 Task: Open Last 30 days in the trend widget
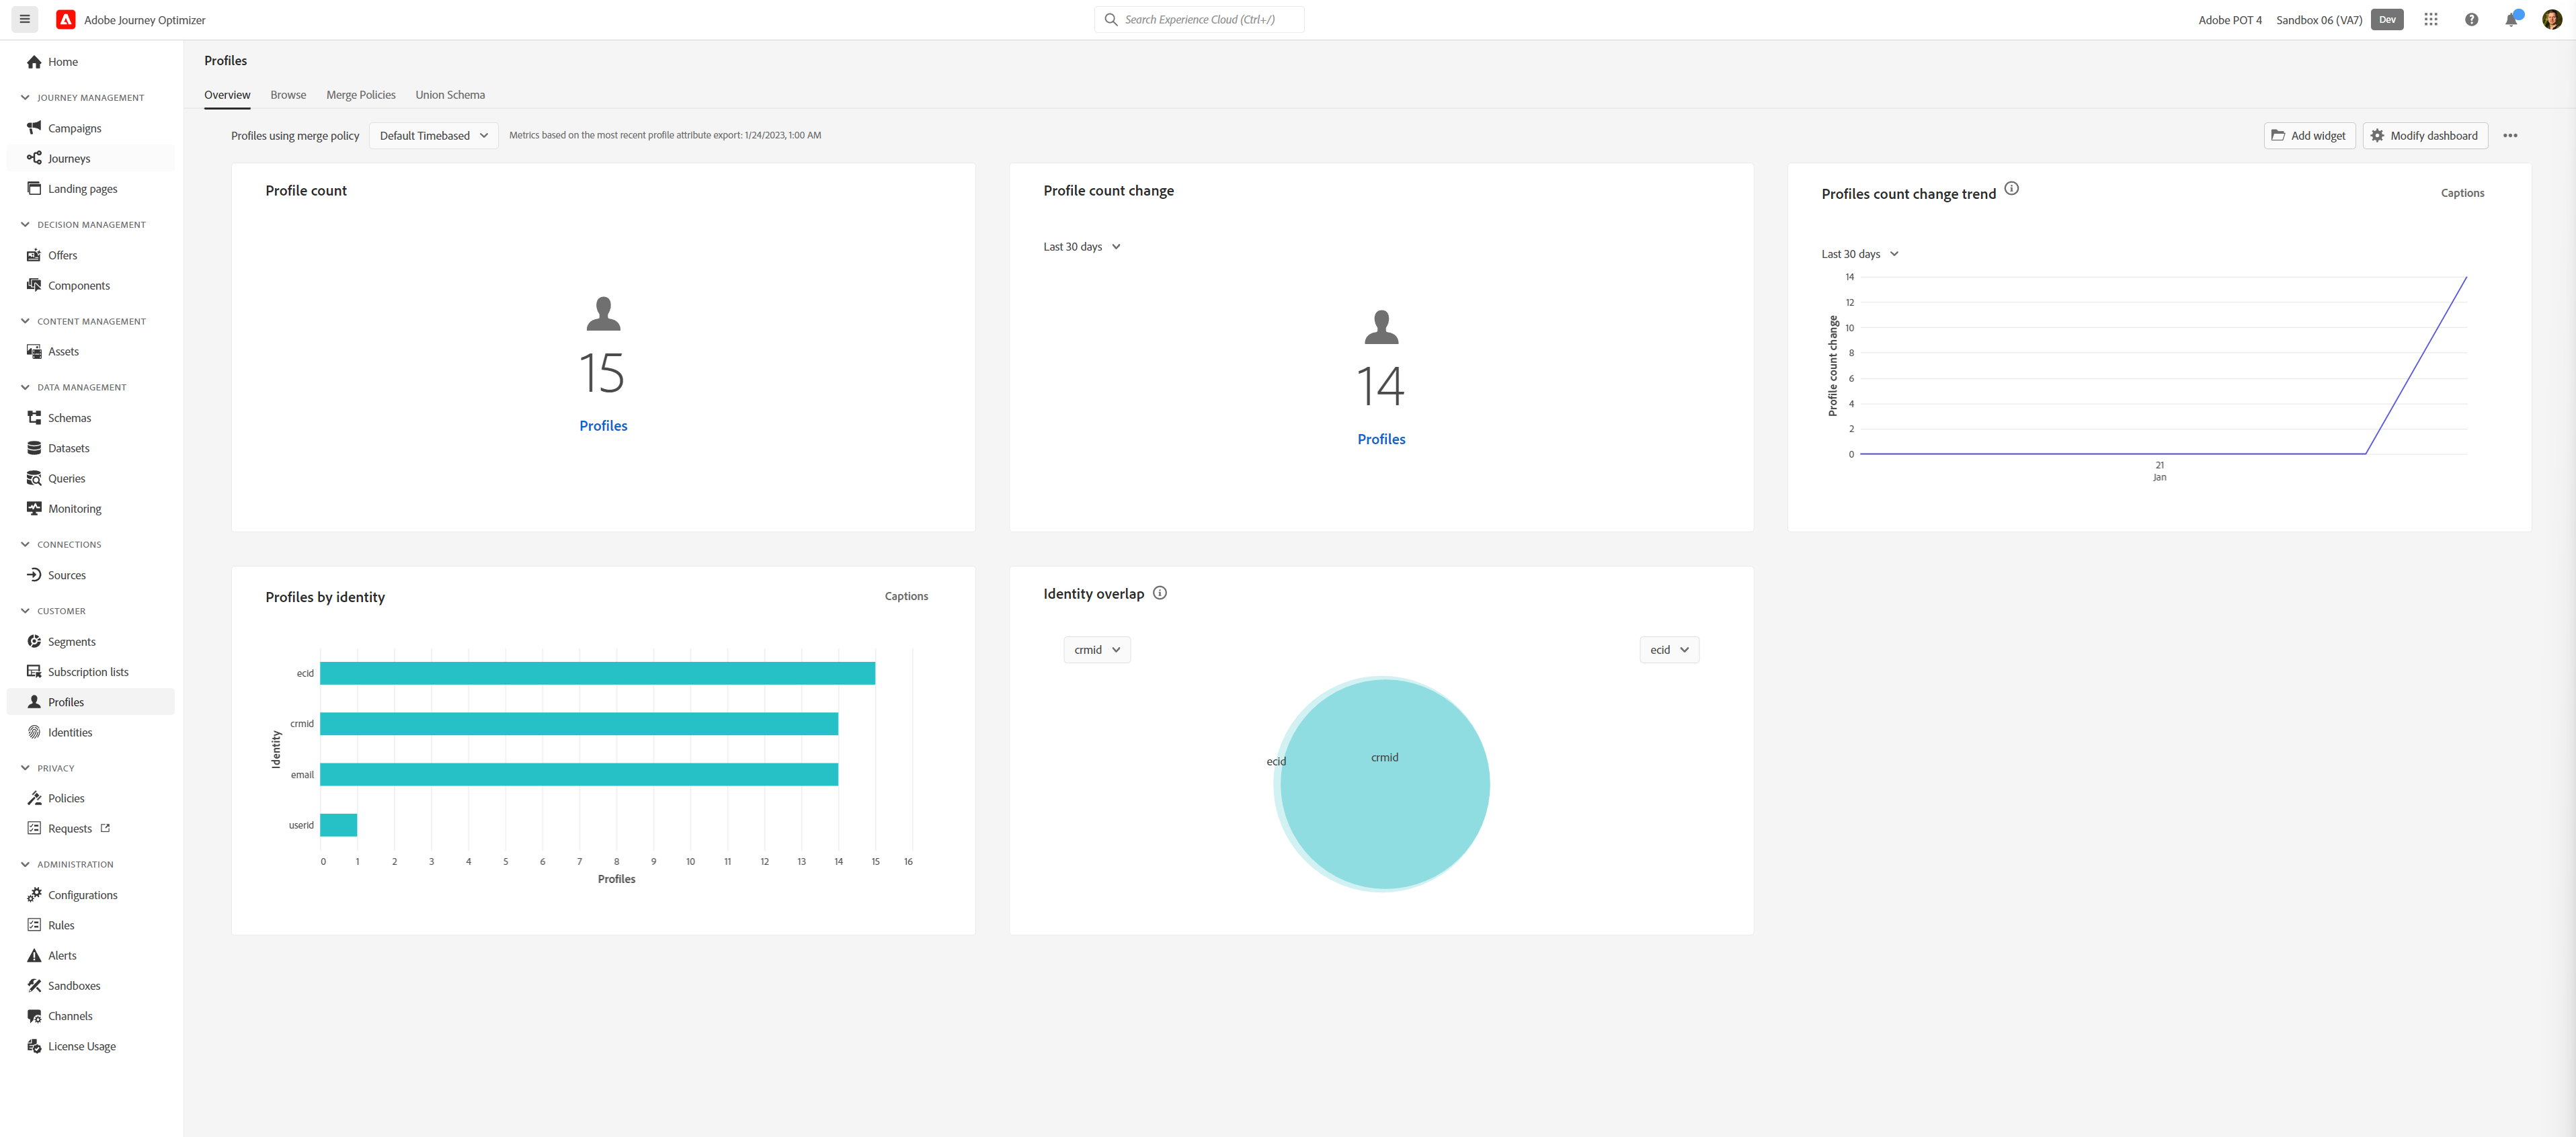point(1860,254)
